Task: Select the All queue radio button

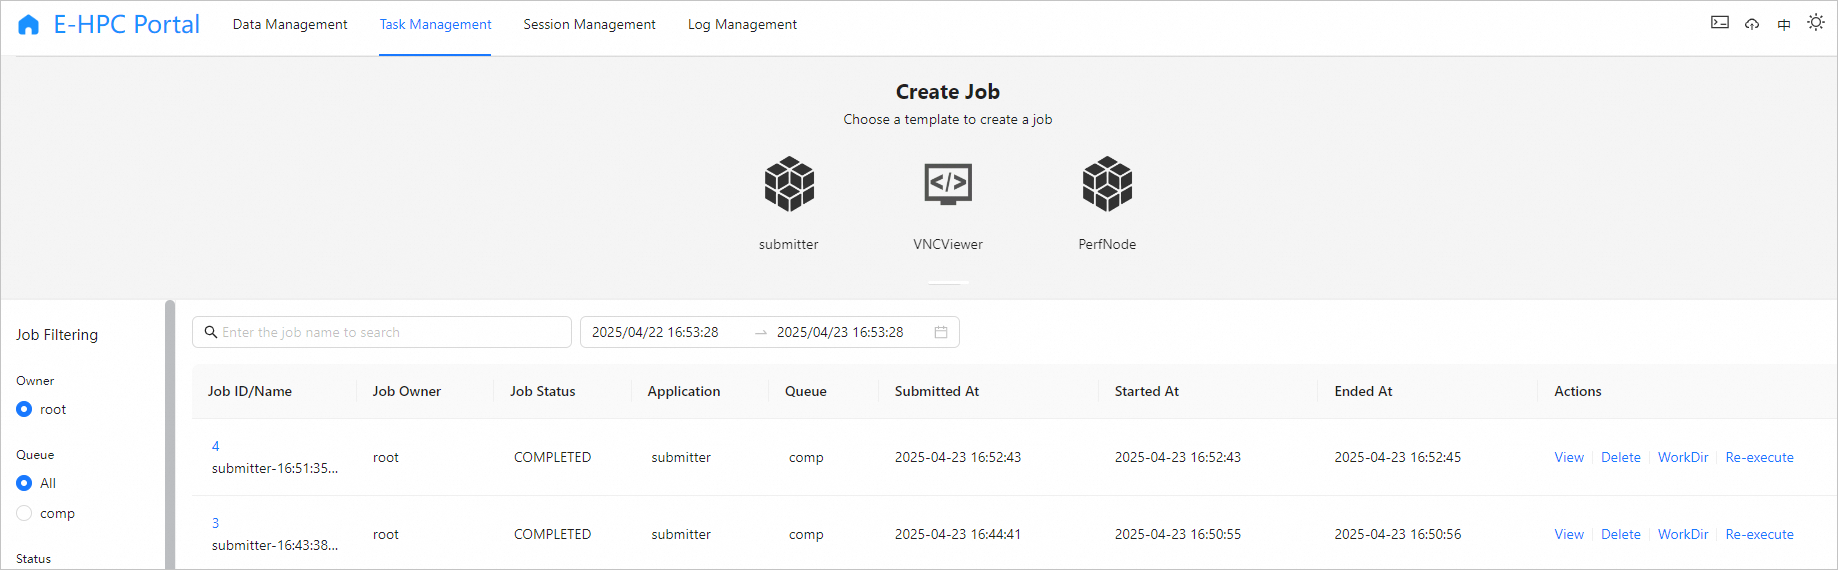Action: (24, 483)
